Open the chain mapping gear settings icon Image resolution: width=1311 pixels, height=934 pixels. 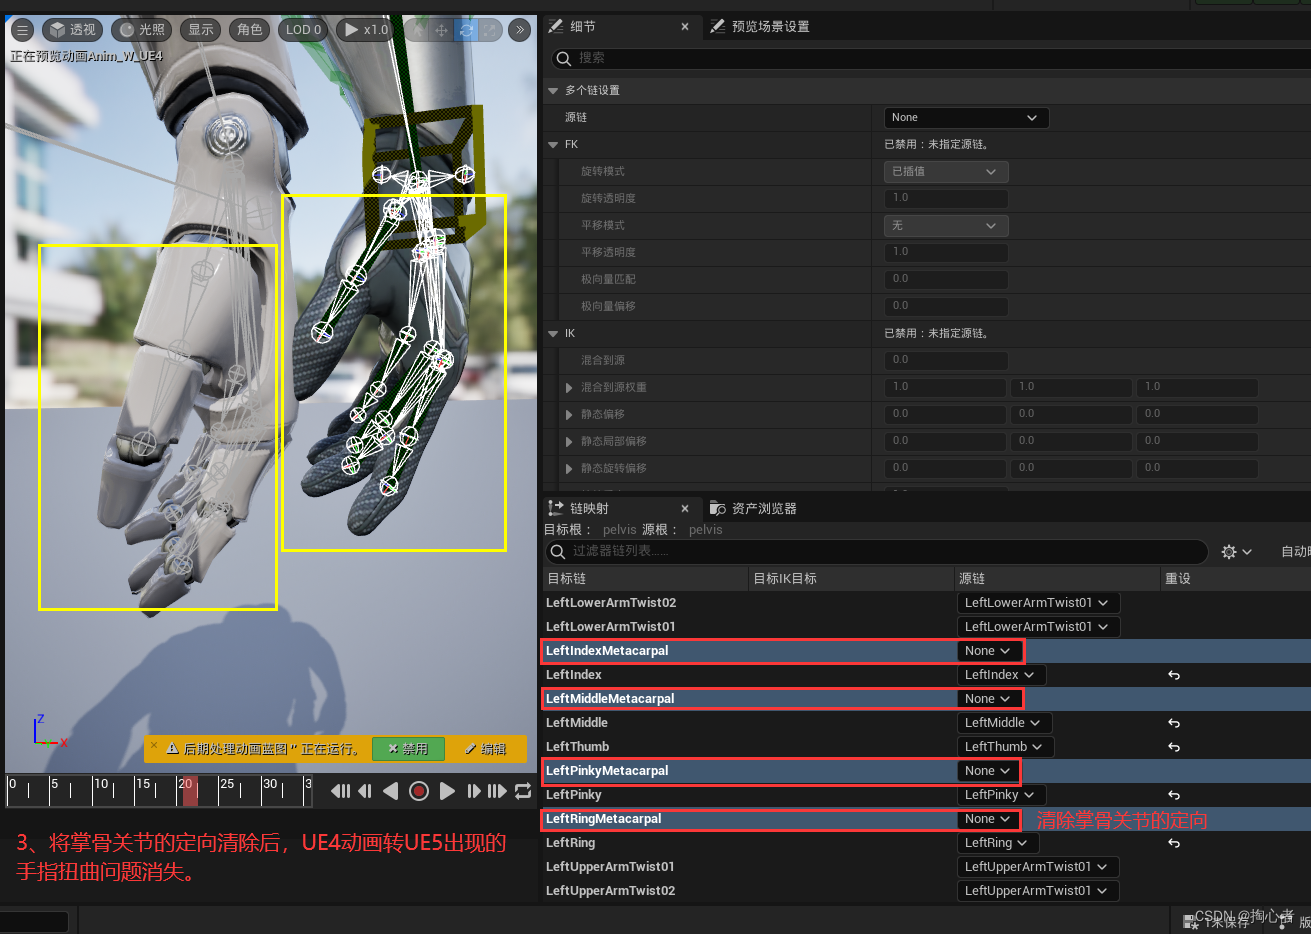(x=1229, y=551)
